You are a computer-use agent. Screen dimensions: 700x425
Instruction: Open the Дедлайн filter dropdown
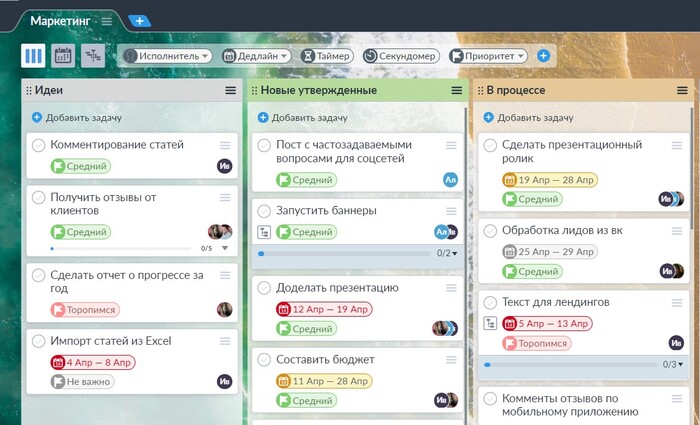click(x=256, y=56)
